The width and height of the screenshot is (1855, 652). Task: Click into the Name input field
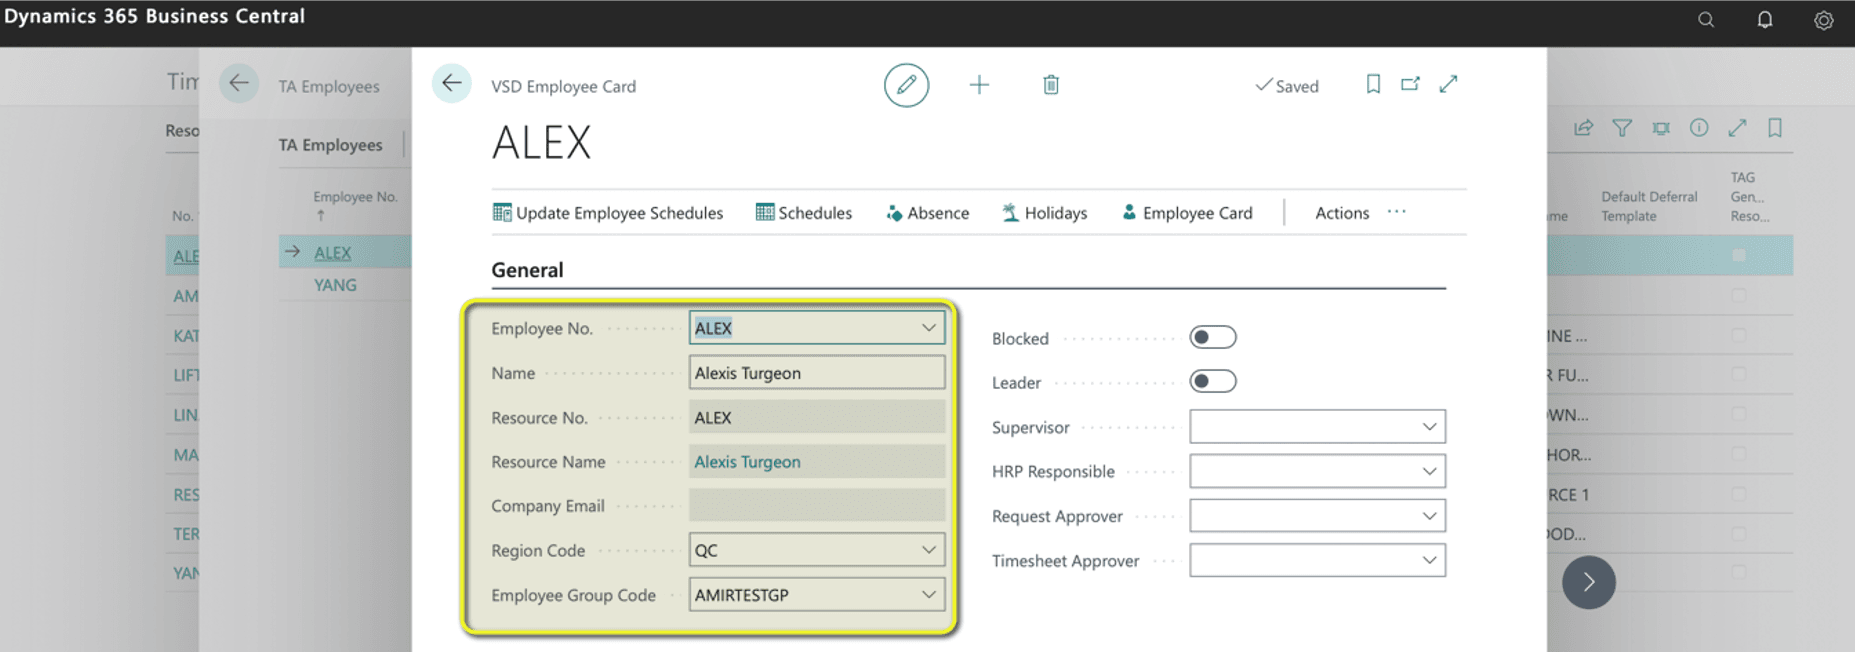[x=816, y=373]
